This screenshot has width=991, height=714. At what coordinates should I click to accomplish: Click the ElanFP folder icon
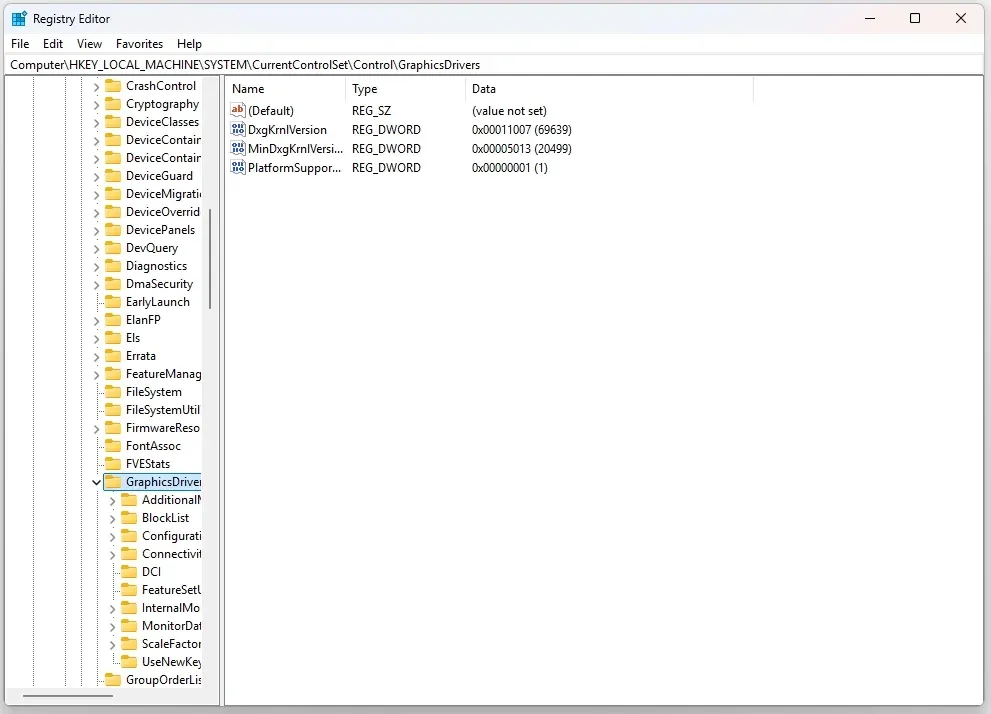113,320
